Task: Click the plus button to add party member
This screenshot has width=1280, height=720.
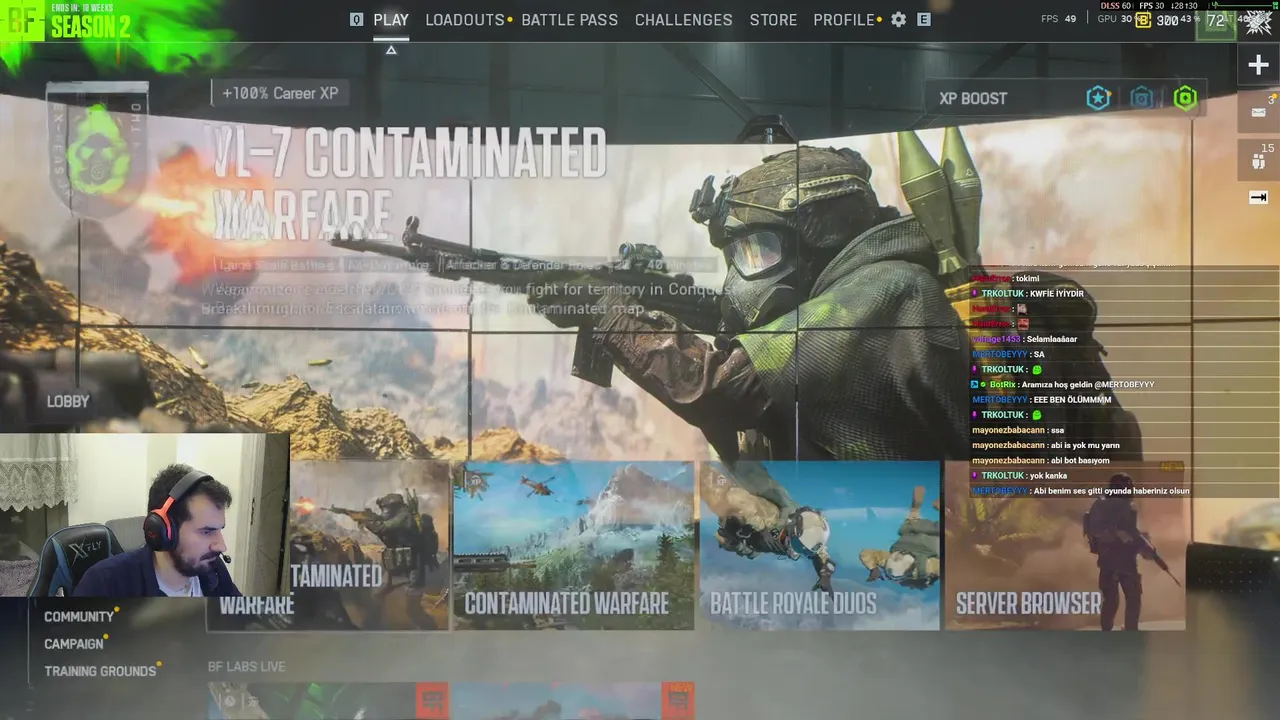Action: coord(1258,65)
